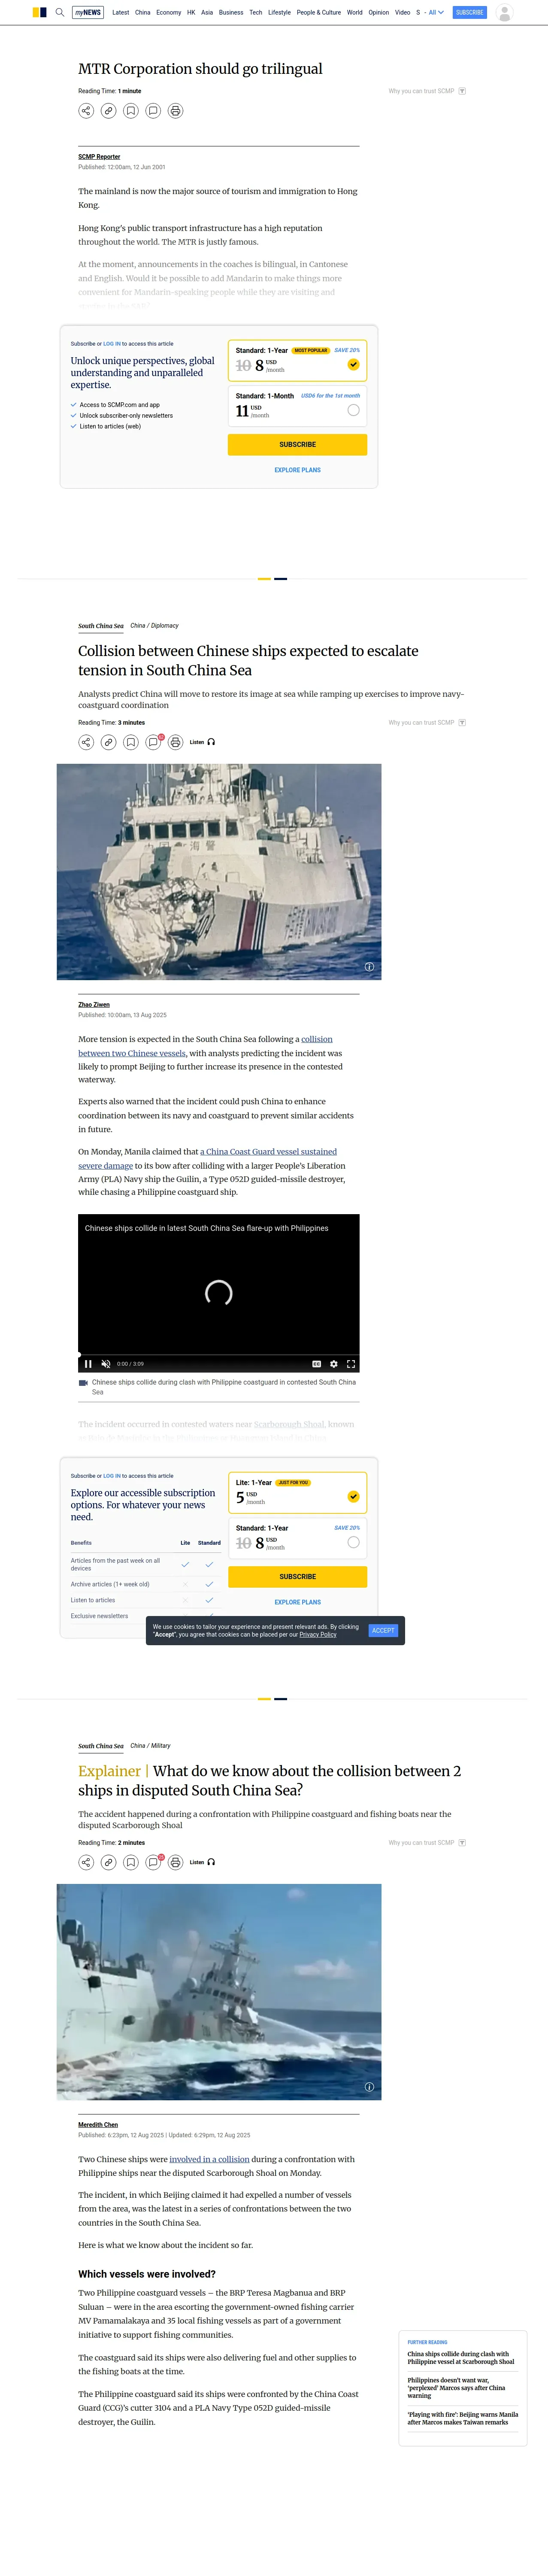This screenshot has height=2576, width=548.
Task: Click SUBSCRIBE in the first paywall box
Action: [x=297, y=444]
